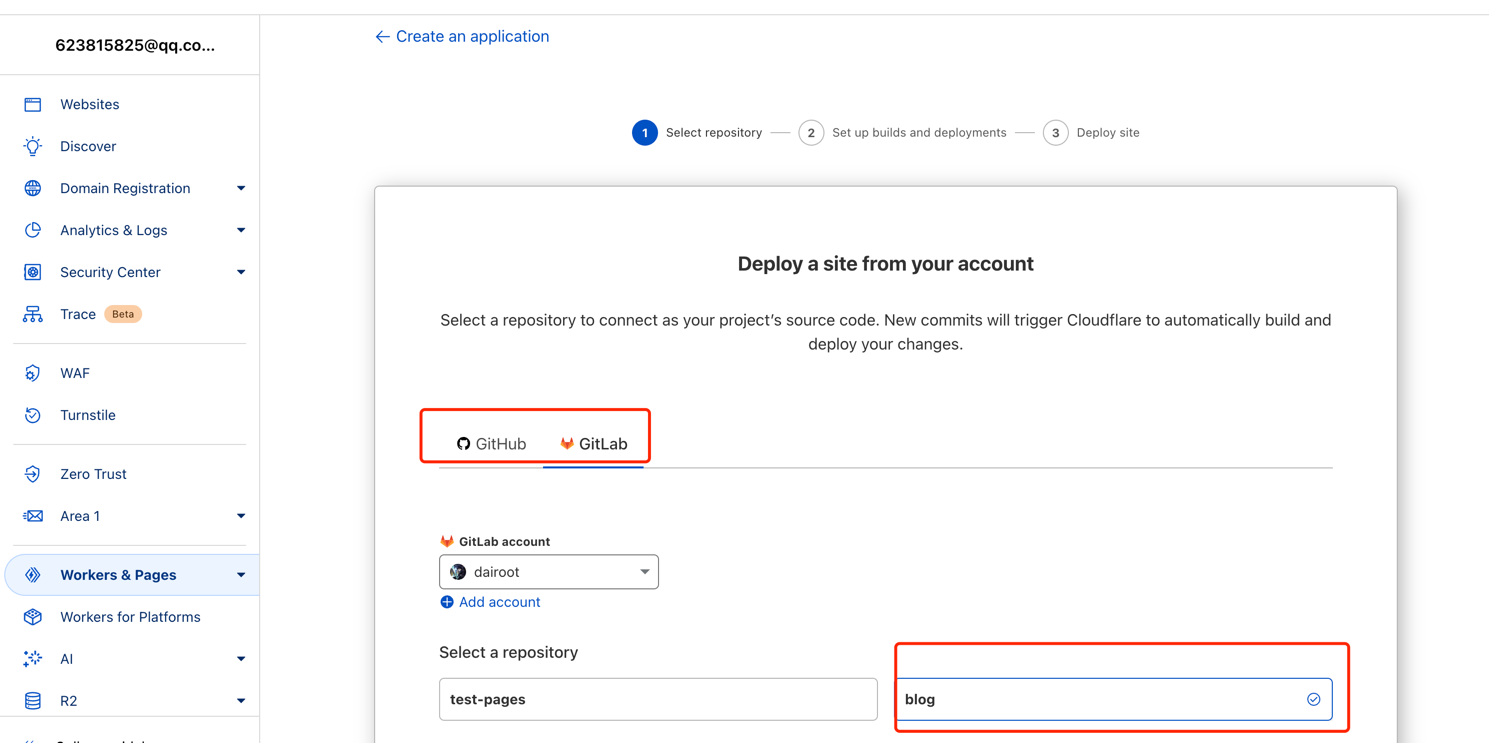
Task: Click the Beta badge next to Trace
Action: [123, 314]
